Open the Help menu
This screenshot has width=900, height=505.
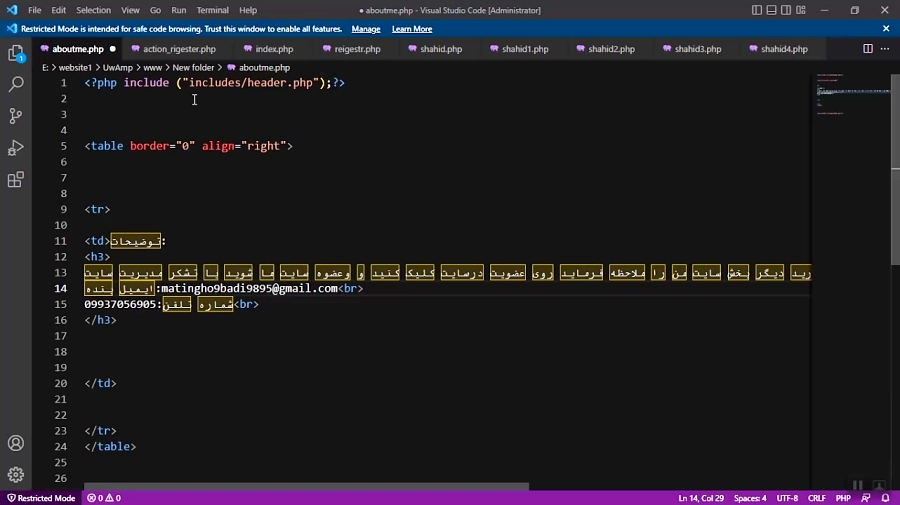click(248, 10)
